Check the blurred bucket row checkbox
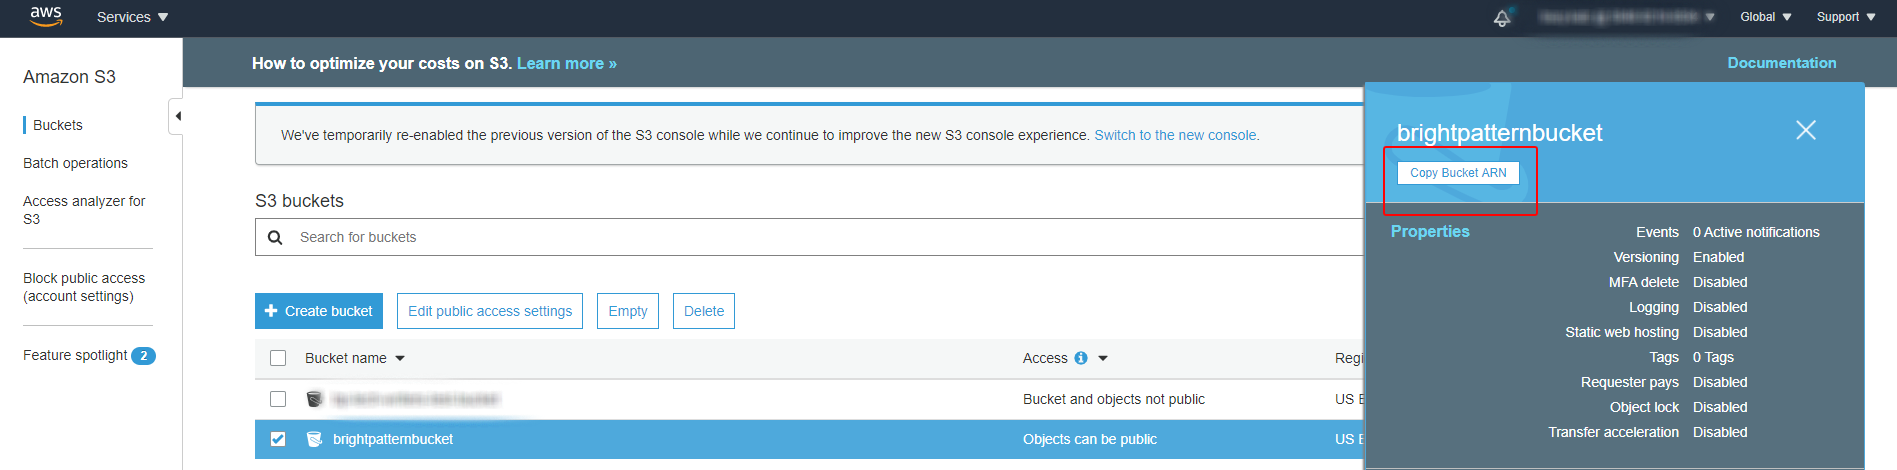 click(278, 399)
